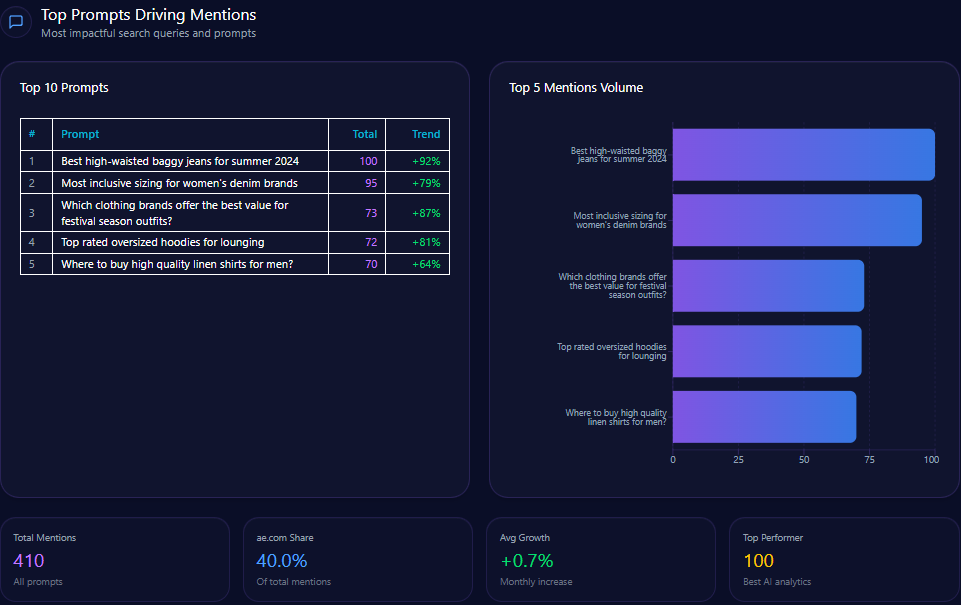Select the inclusive sizing denim prompt row
The width and height of the screenshot is (961, 605).
pos(179,183)
